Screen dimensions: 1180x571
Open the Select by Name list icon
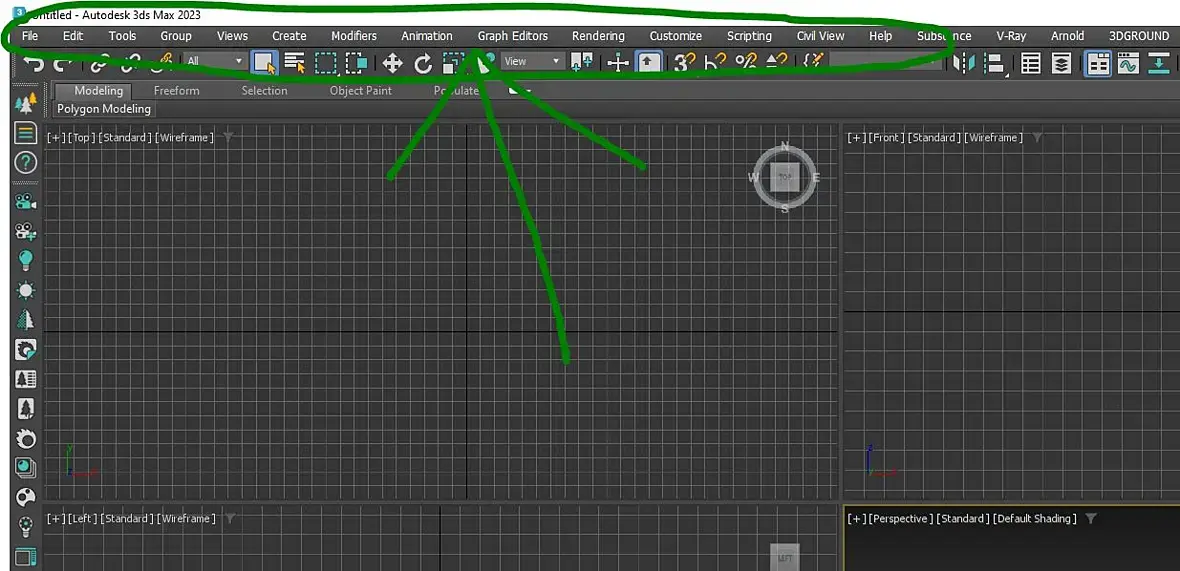point(294,62)
